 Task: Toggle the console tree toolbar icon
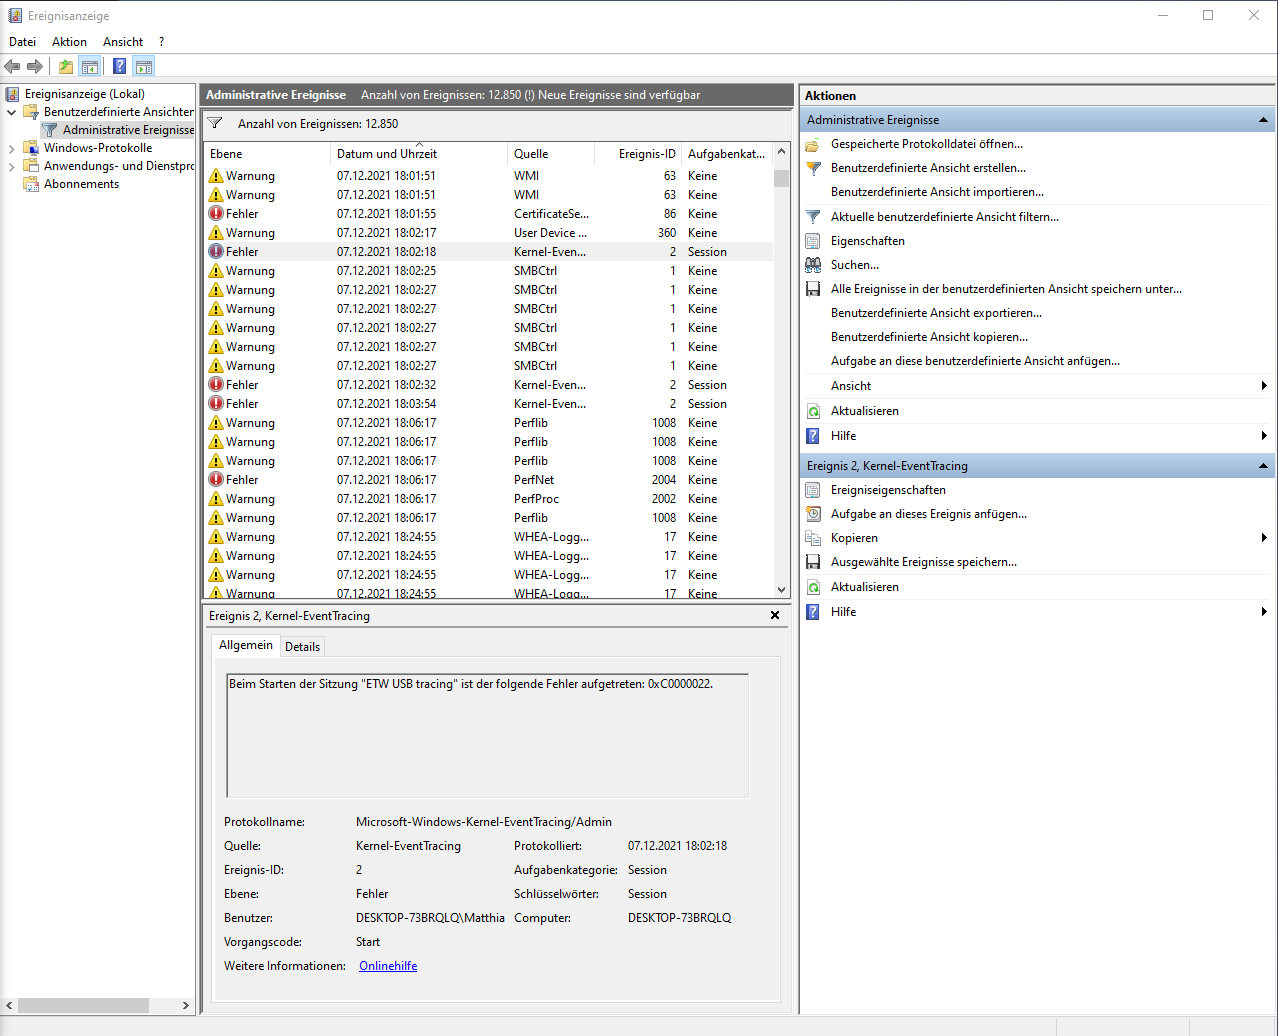coord(90,67)
